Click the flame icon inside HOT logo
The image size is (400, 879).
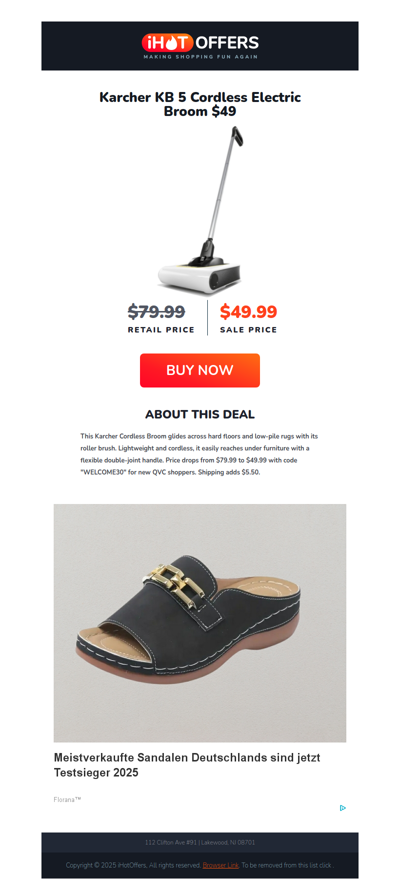click(x=171, y=43)
